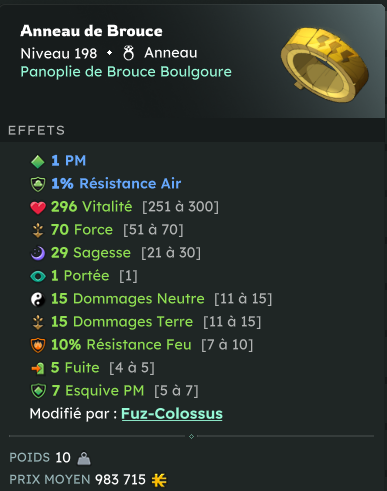Open the Panoplie de Brouce Boulgoure link
387x491 pixels.
click(x=126, y=72)
